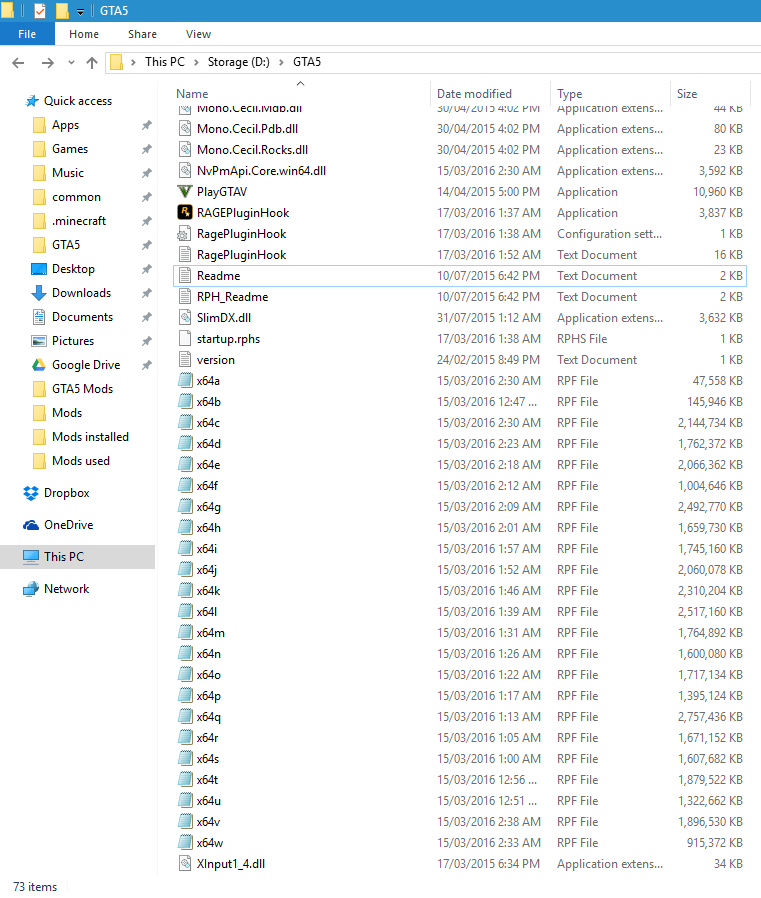Click the Network icon in sidebar
The width and height of the screenshot is (761, 898).
[31, 589]
